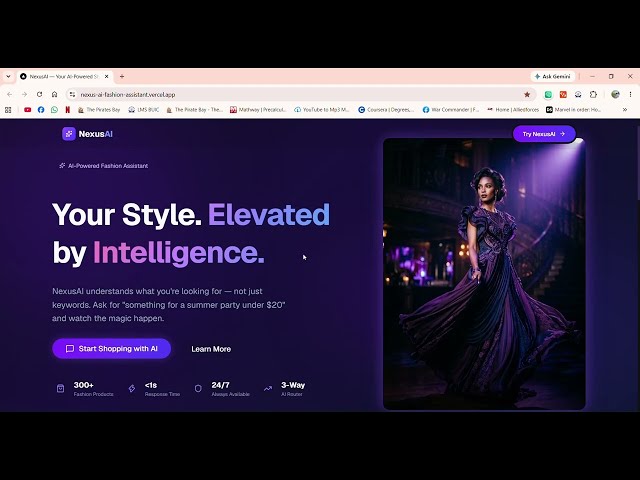Screen dimensions: 640x480
Task: Click the Learn More link
Action: [x=211, y=349]
